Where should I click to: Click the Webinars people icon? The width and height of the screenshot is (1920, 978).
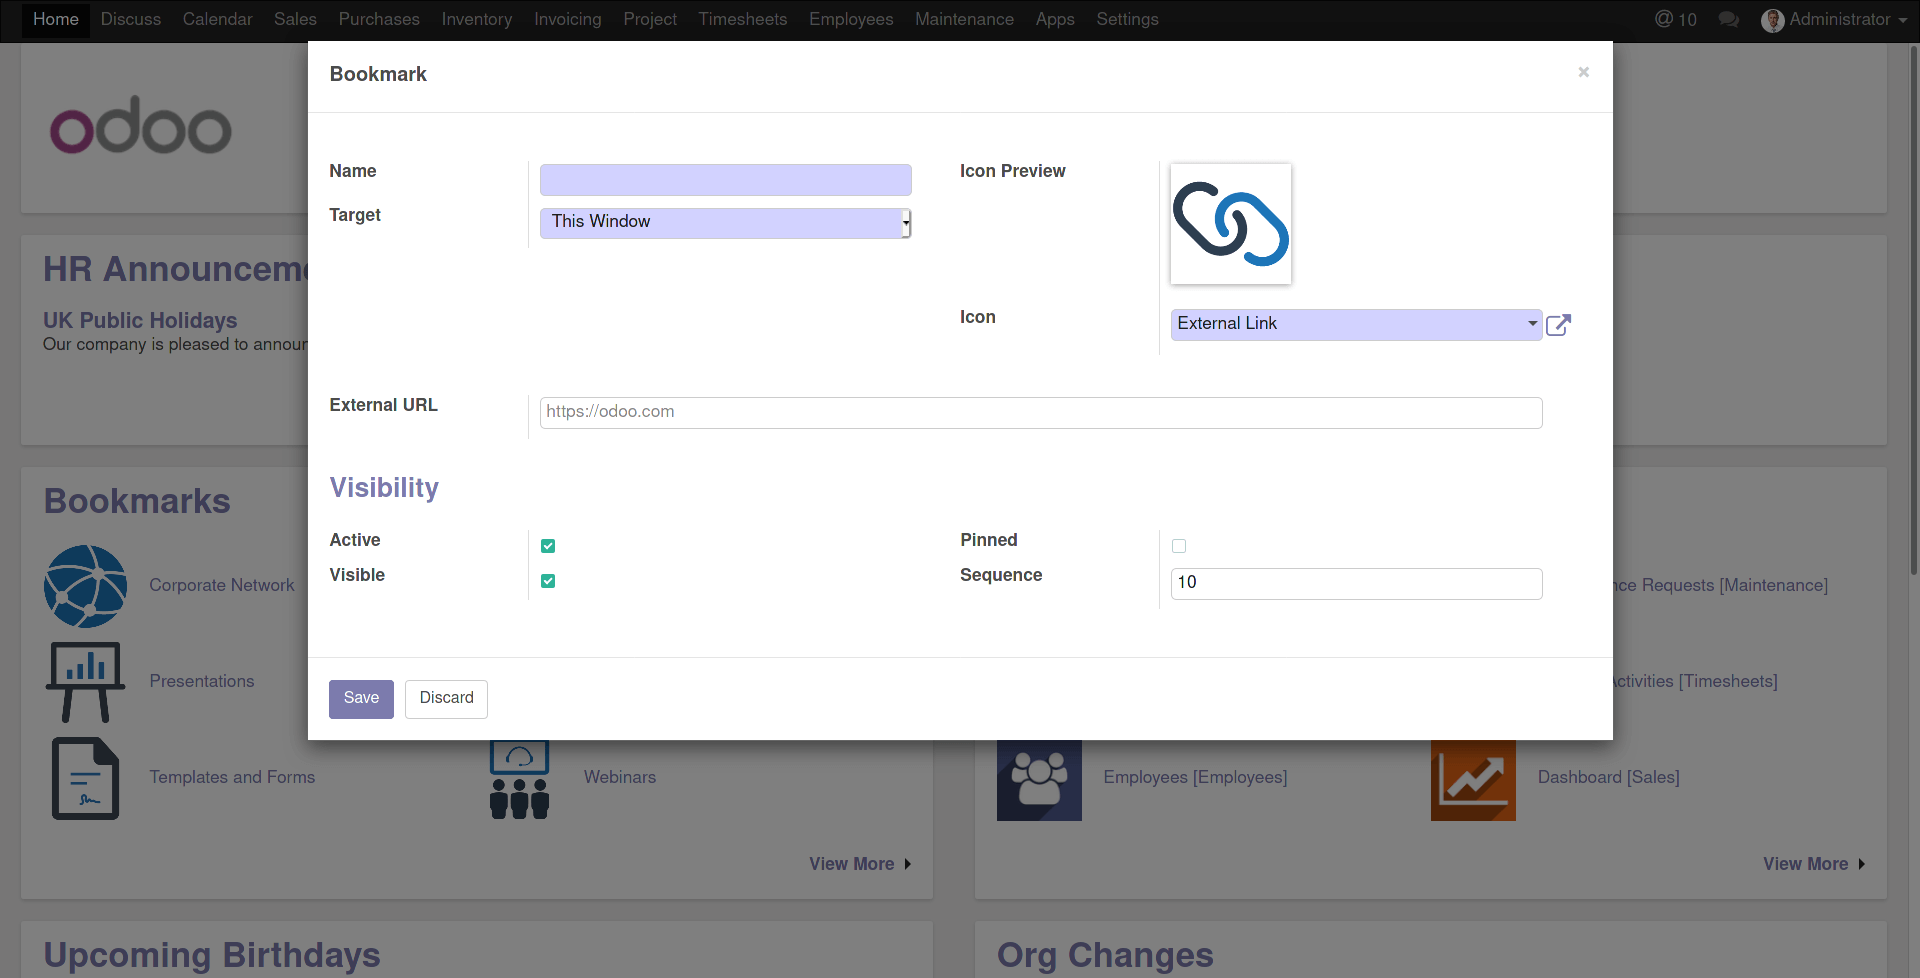click(519, 779)
